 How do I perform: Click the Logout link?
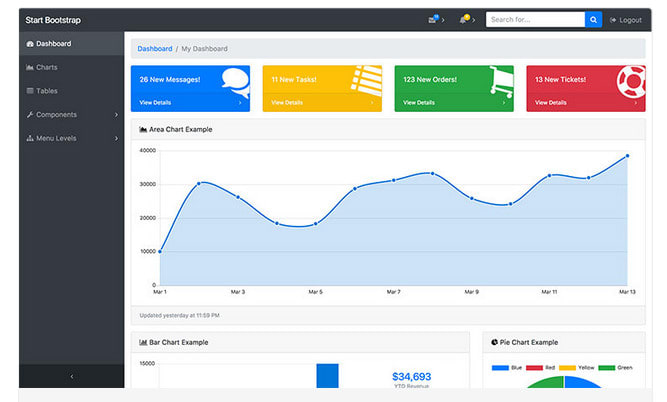[626, 20]
